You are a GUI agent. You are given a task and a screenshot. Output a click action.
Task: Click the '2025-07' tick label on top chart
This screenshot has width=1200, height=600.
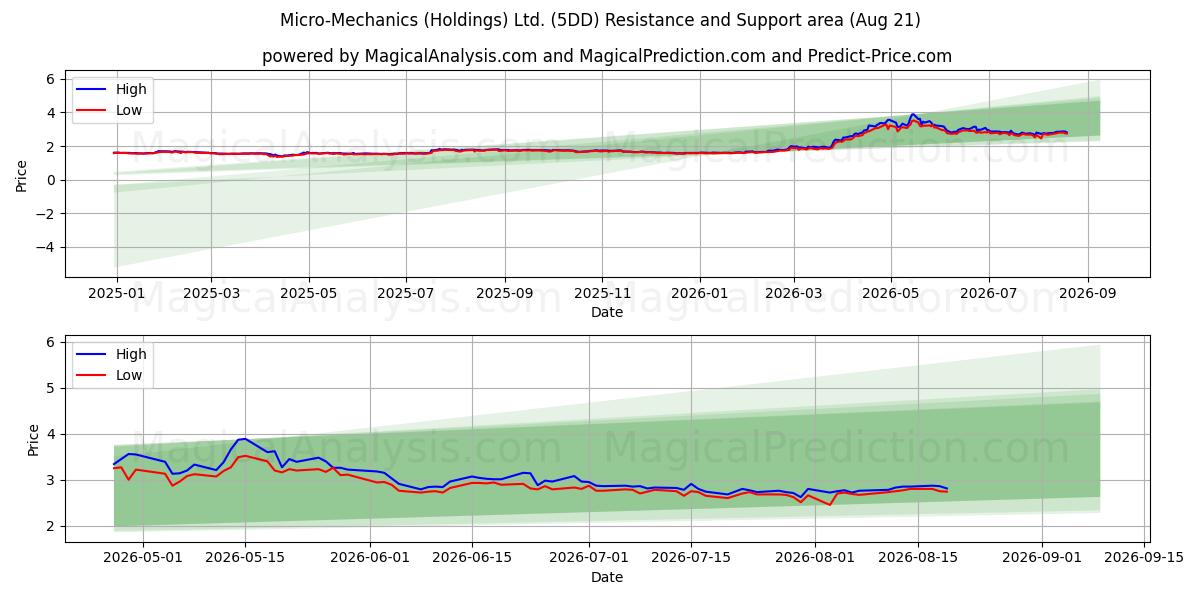coord(406,294)
